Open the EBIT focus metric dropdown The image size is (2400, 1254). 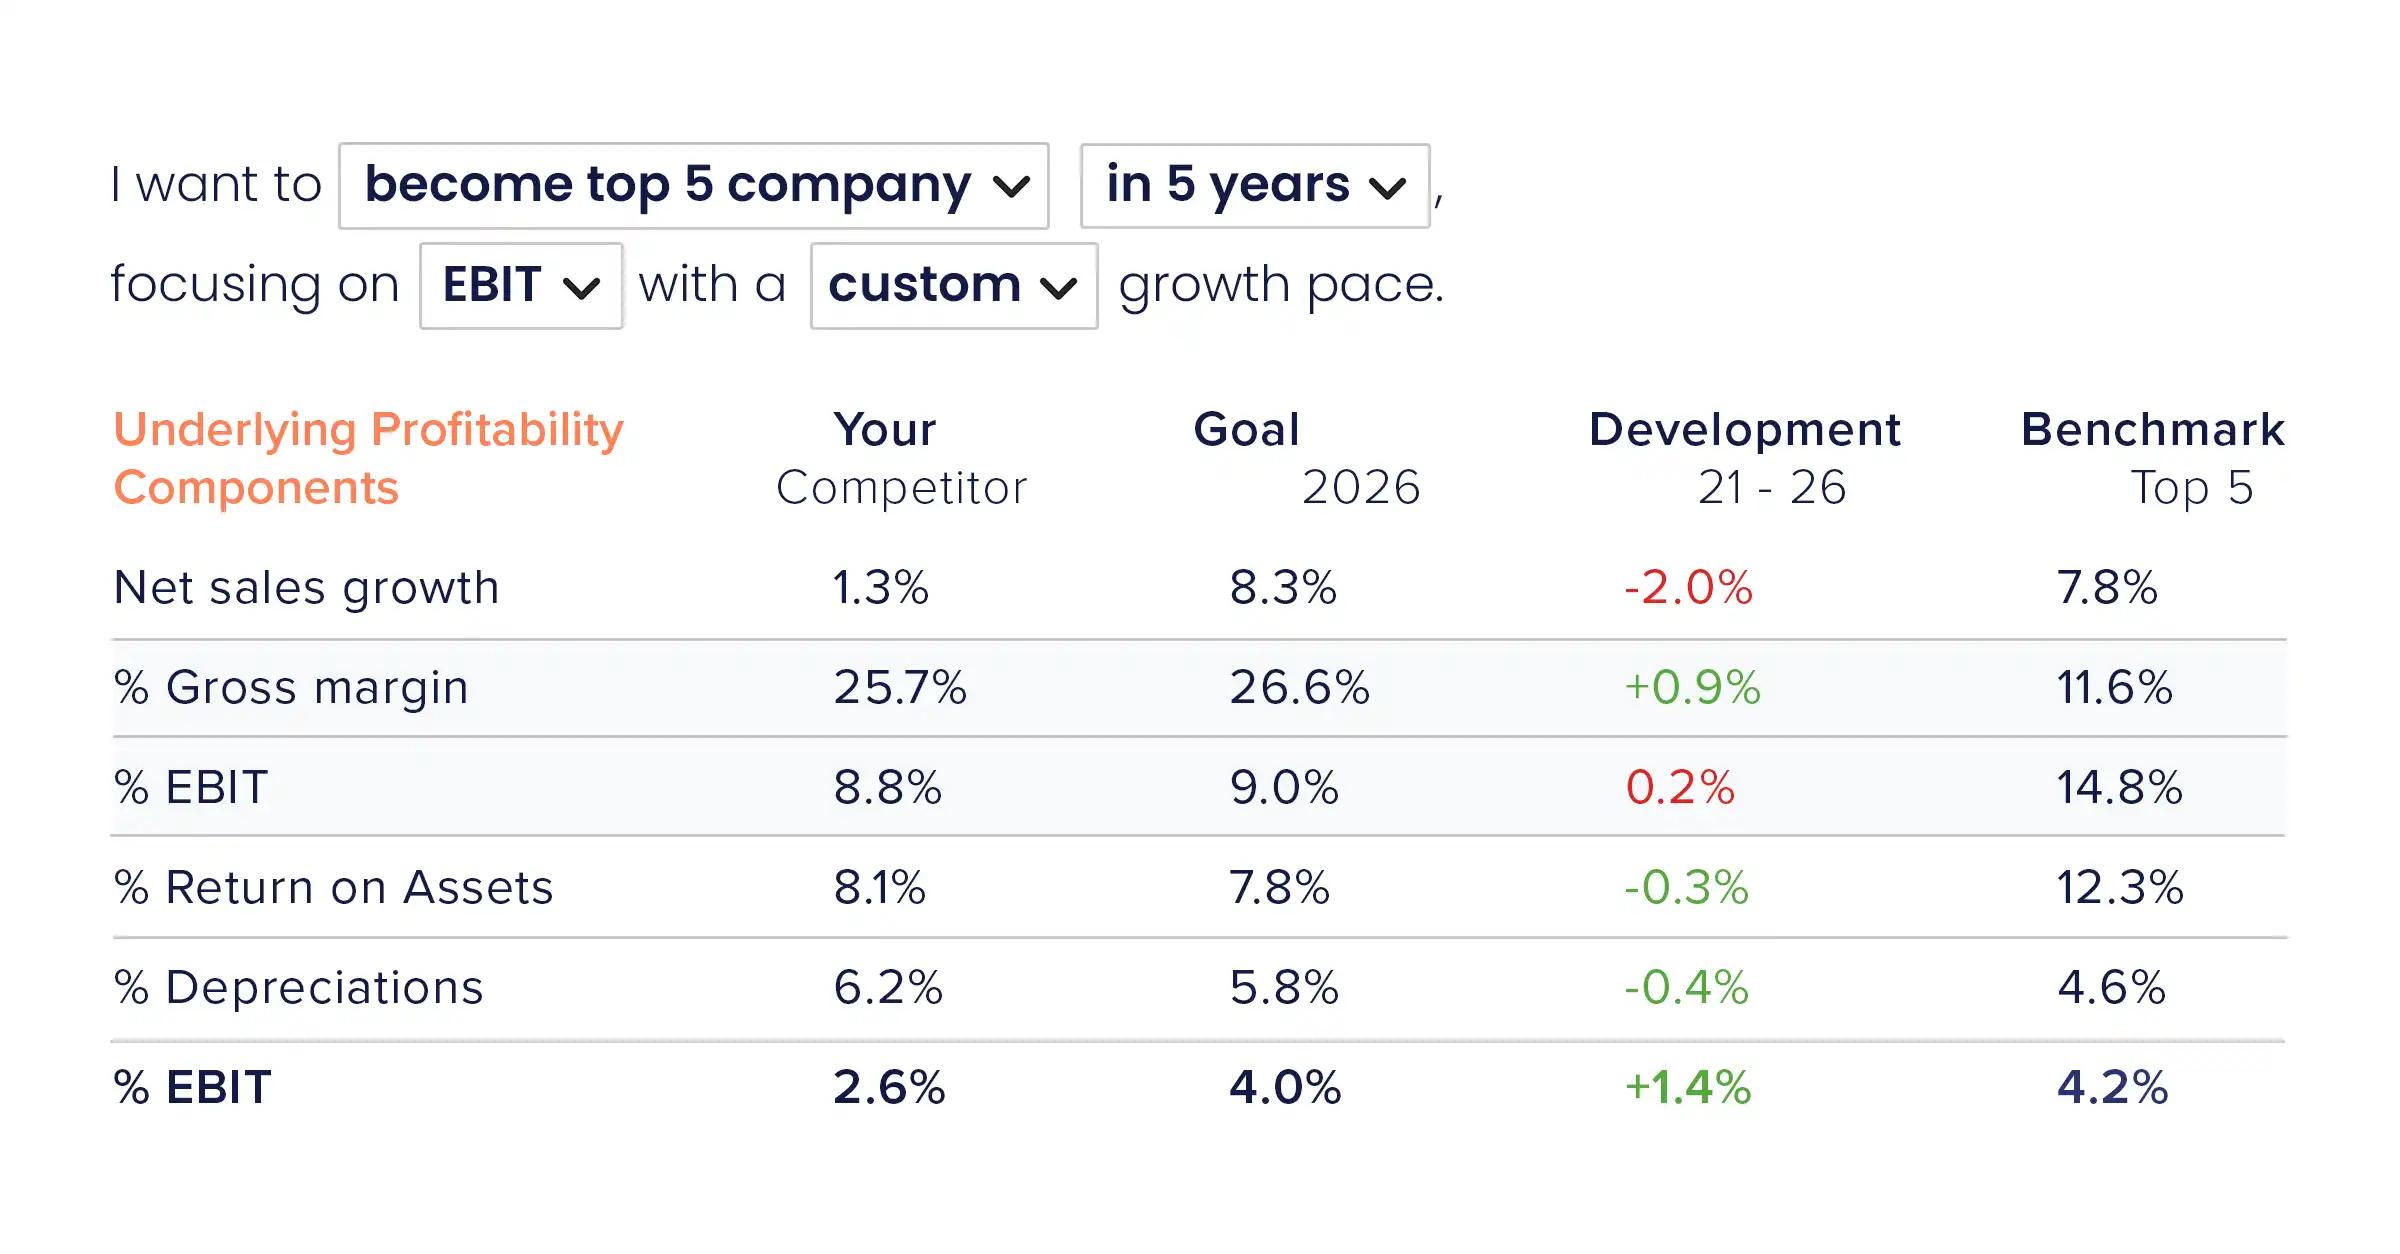521,286
